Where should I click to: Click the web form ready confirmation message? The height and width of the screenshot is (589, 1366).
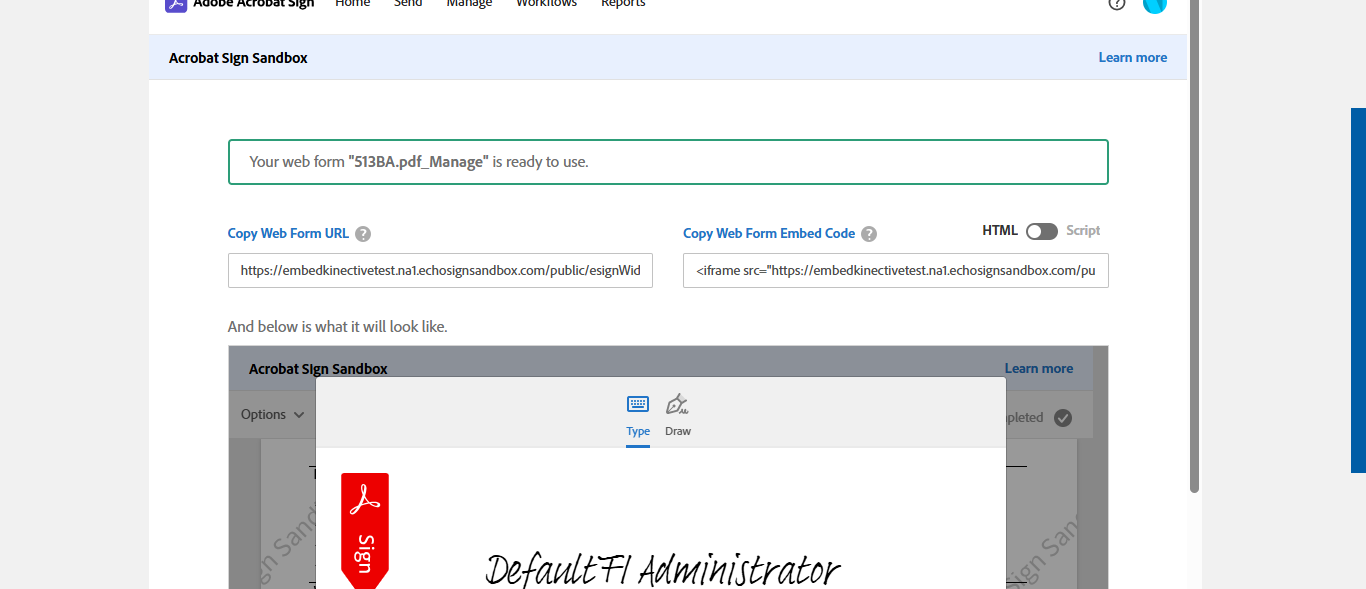tap(668, 161)
